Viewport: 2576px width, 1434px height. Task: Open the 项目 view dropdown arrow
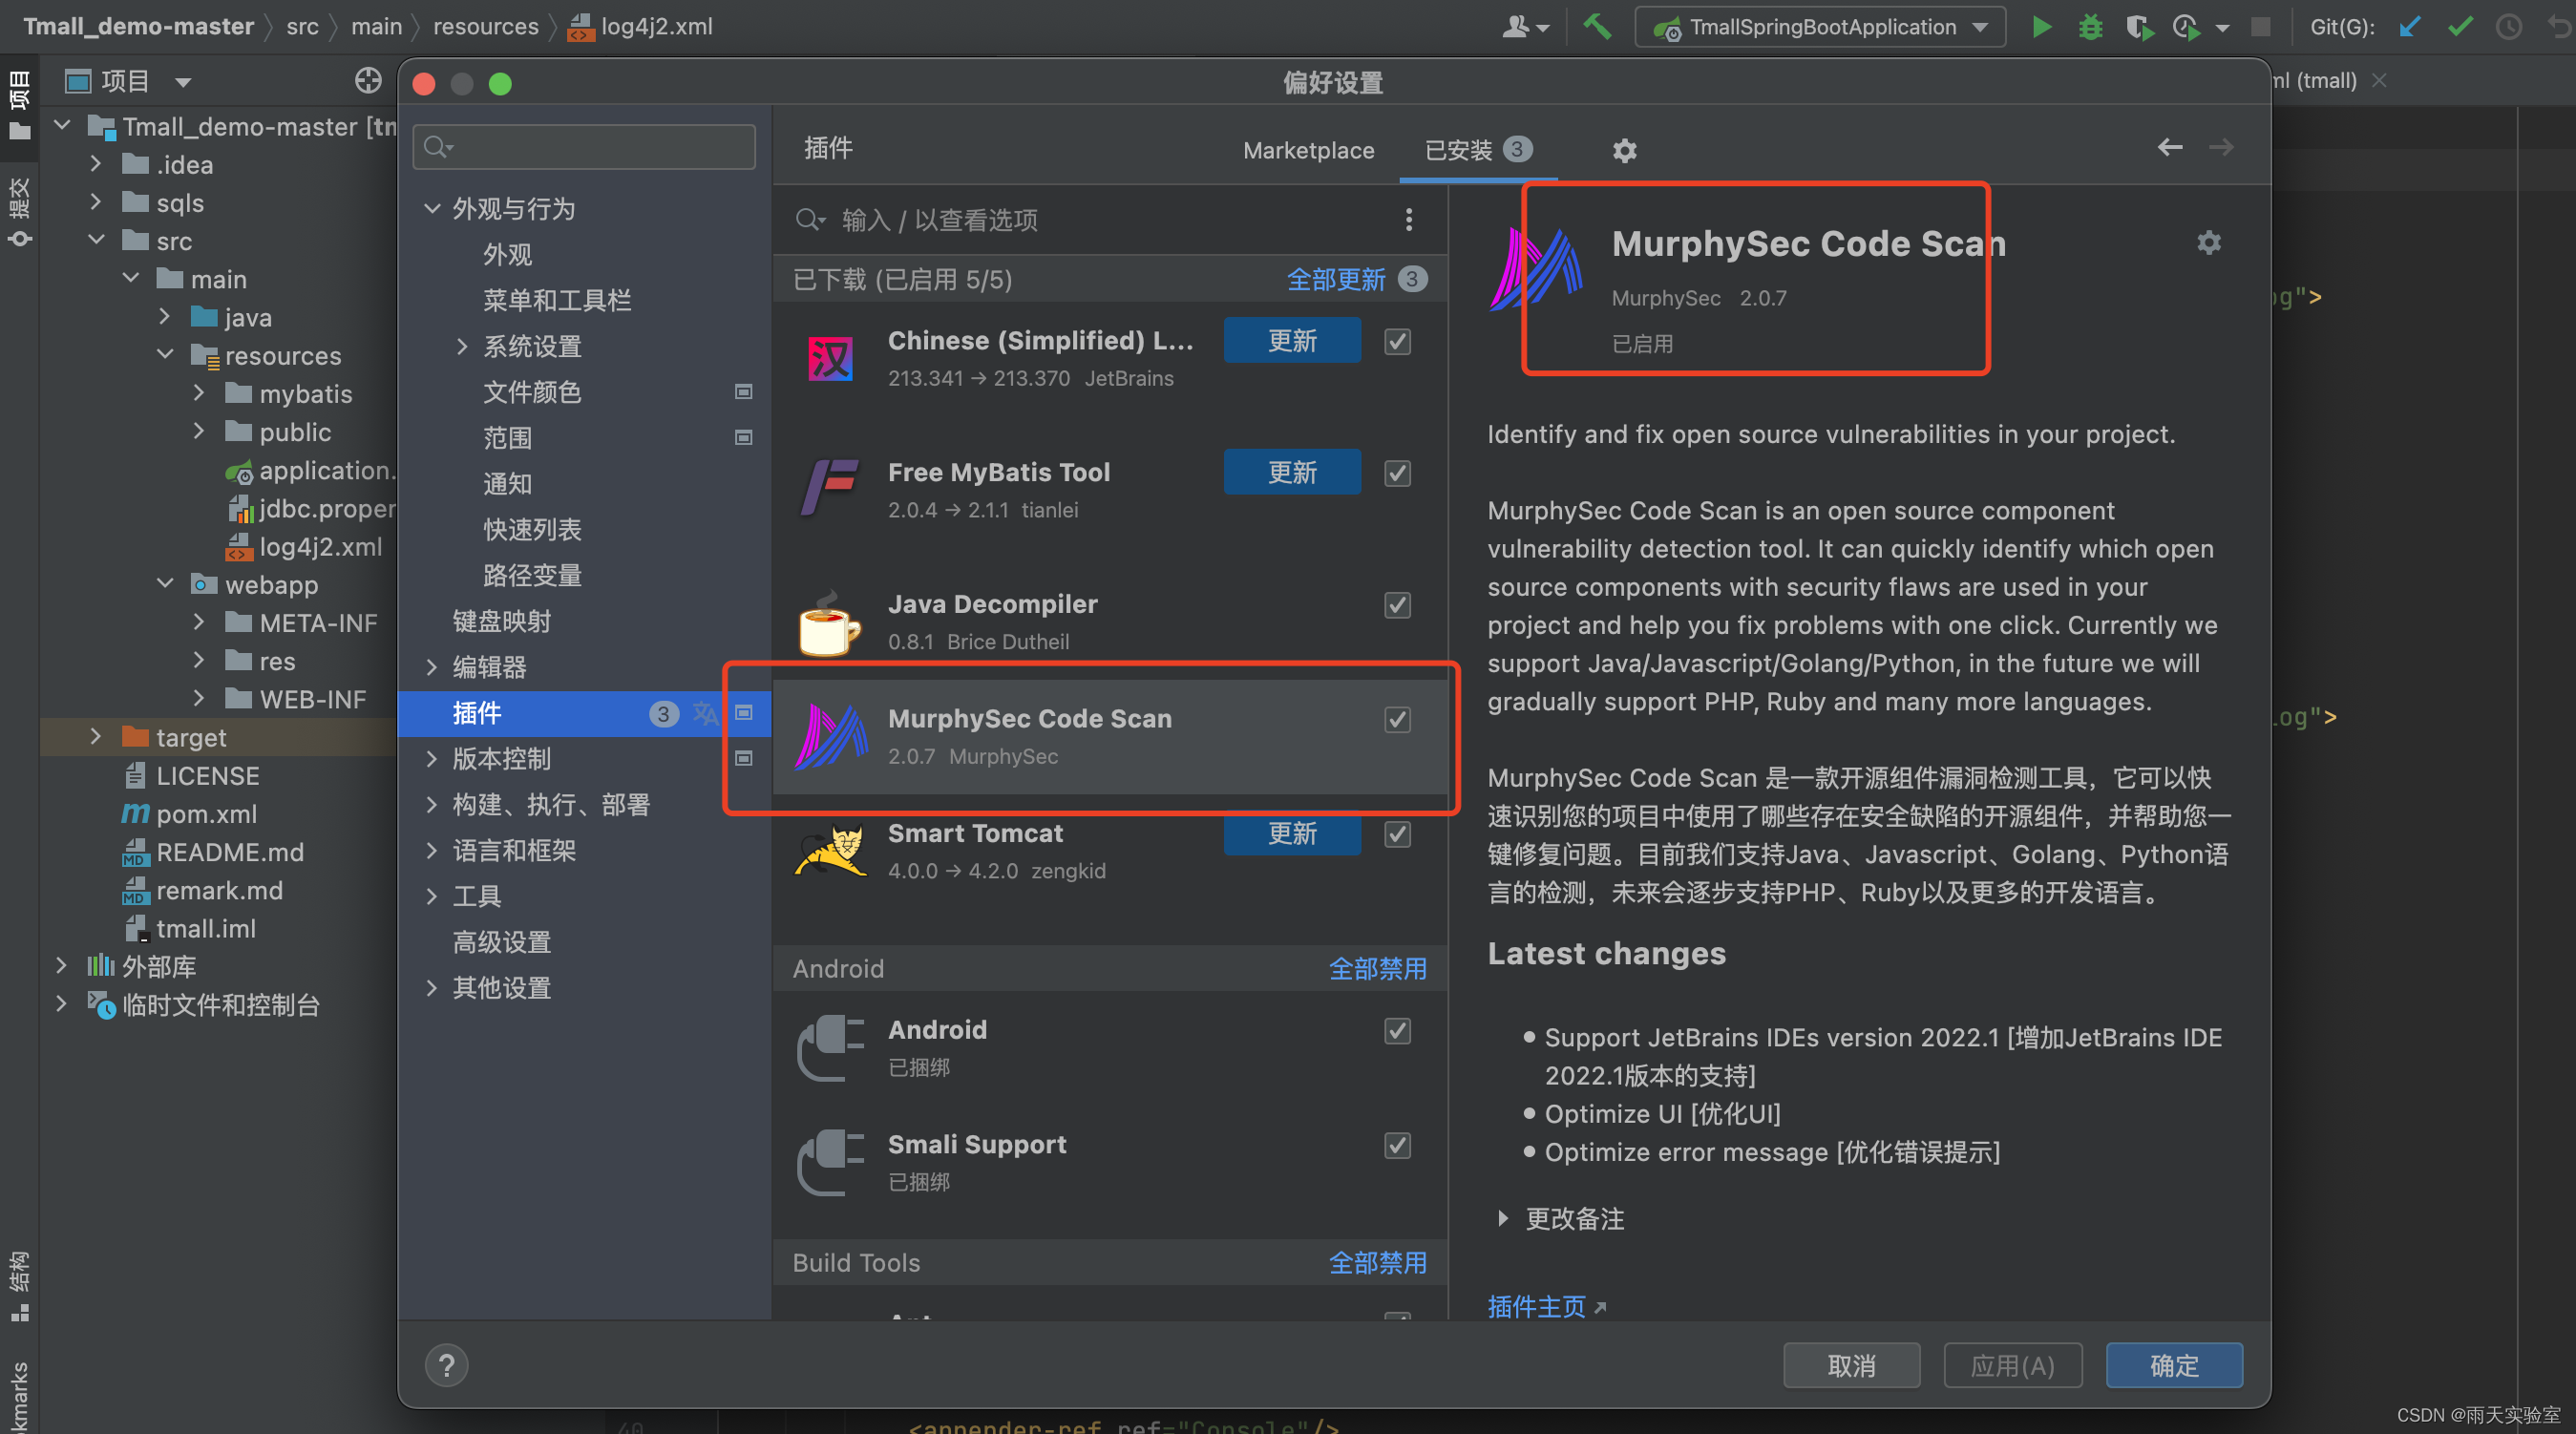click(182, 82)
